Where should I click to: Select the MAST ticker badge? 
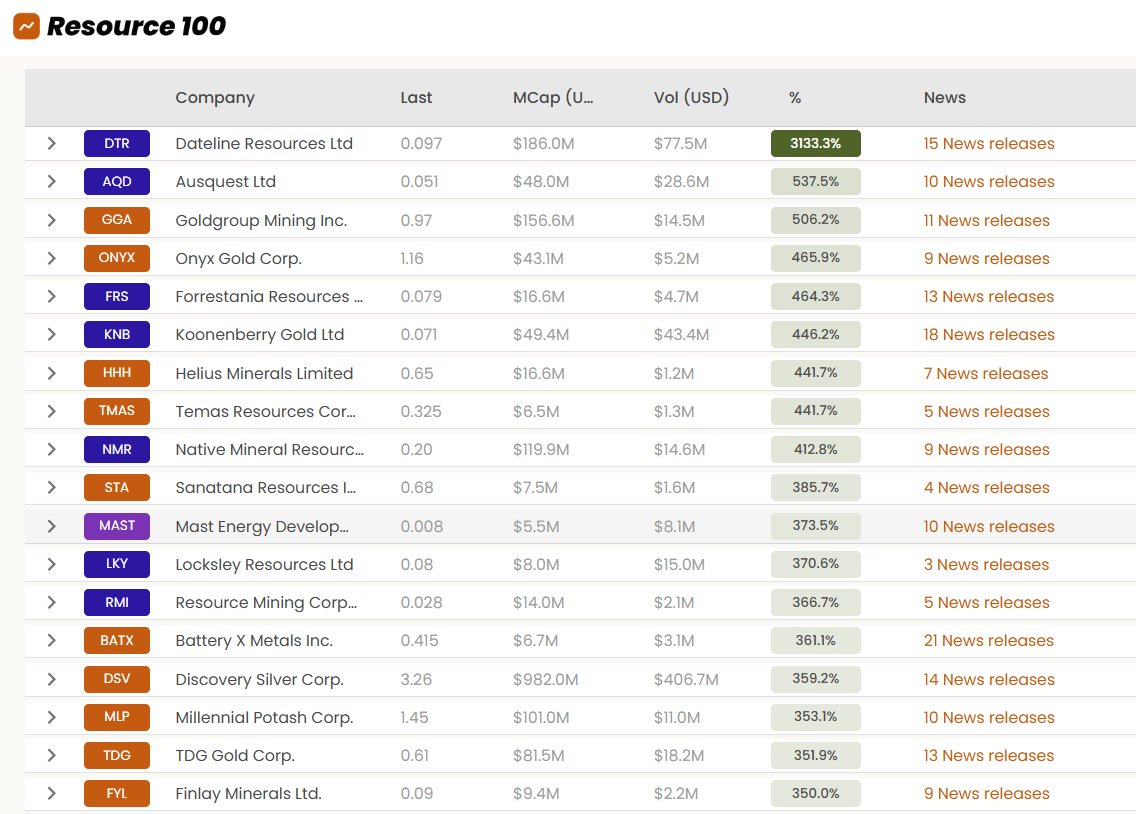click(117, 526)
